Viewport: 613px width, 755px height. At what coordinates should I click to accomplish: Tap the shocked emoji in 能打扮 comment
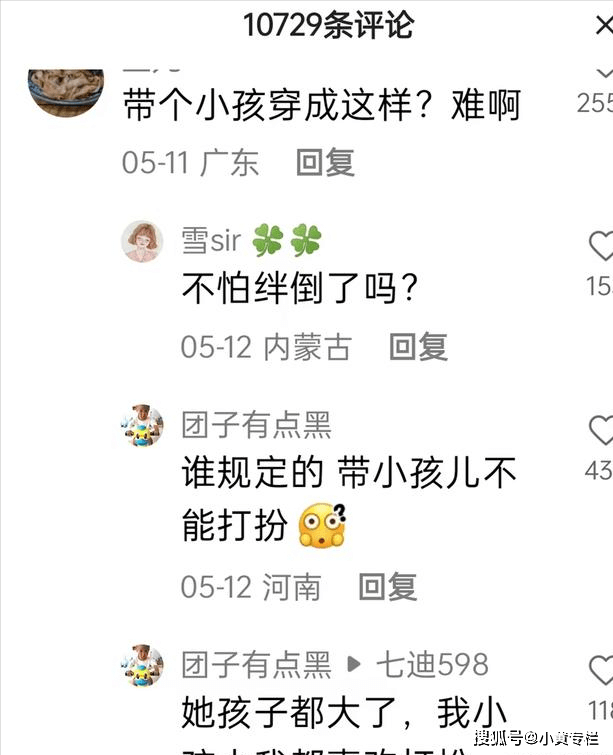point(322,526)
